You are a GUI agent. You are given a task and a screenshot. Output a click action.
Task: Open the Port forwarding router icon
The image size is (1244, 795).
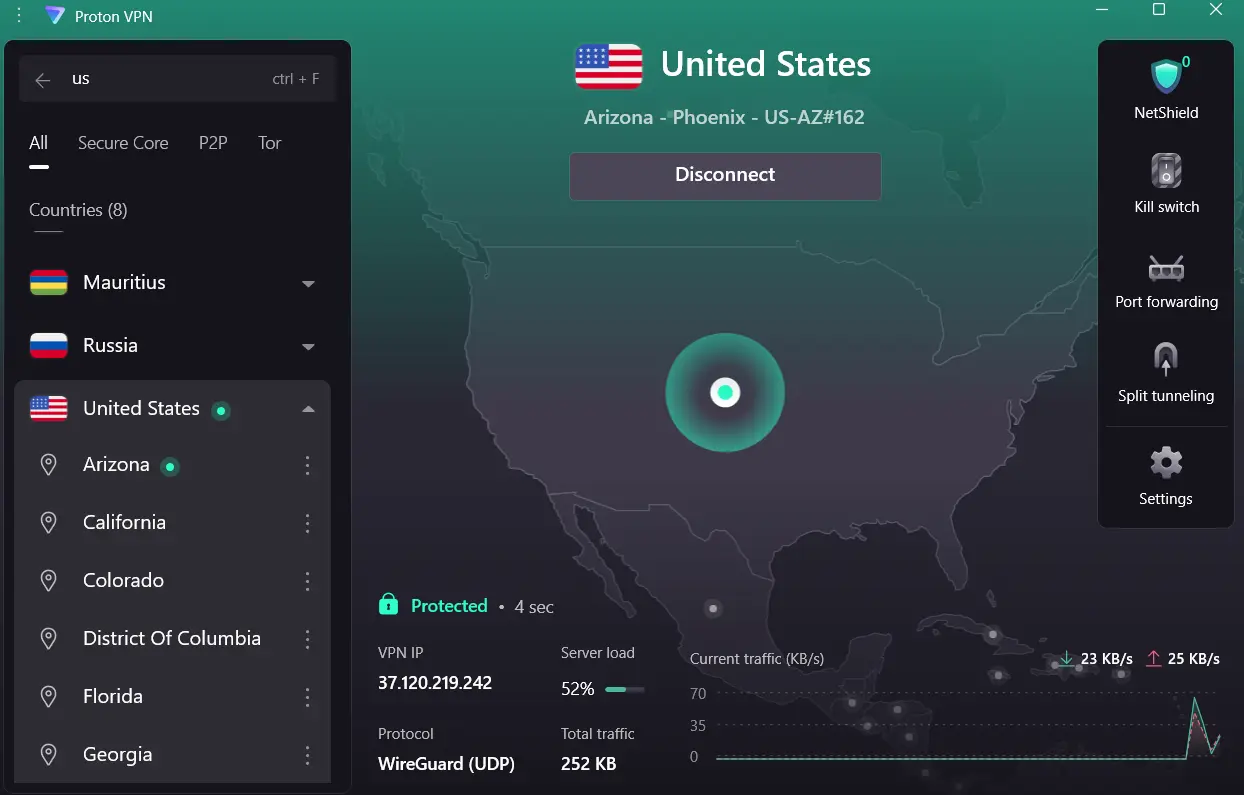(x=1166, y=268)
